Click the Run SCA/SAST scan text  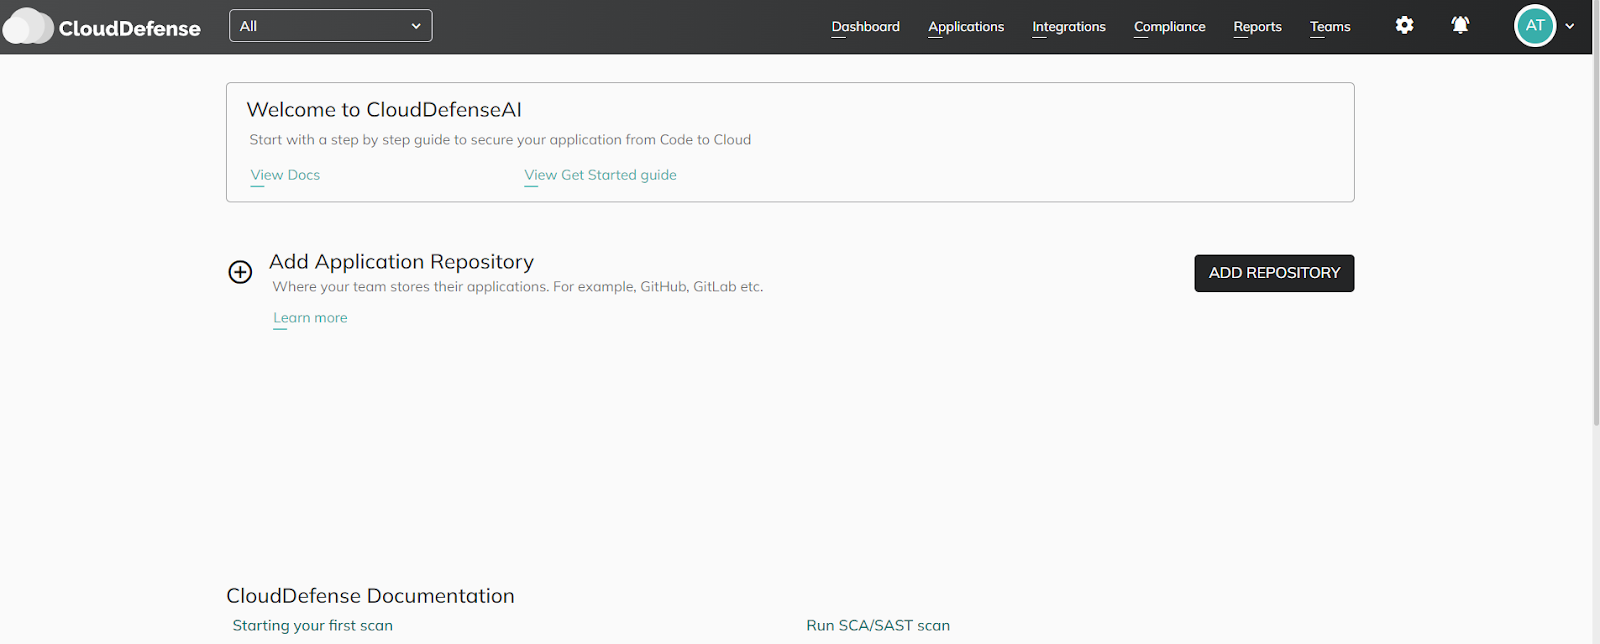[x=878, y=626]
